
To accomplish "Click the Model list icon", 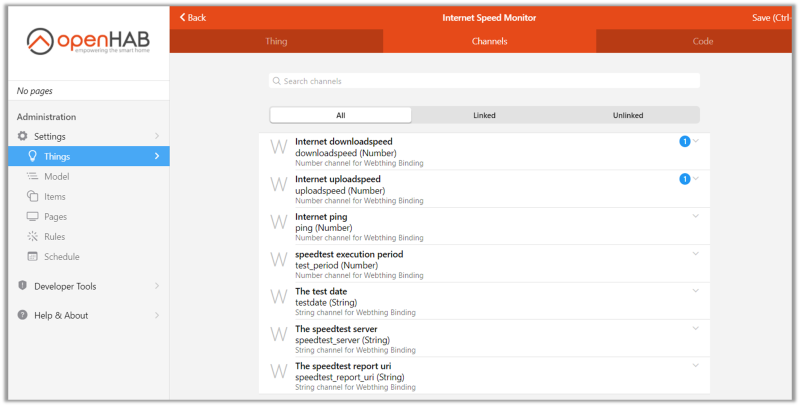I will [x=33, y=176].
